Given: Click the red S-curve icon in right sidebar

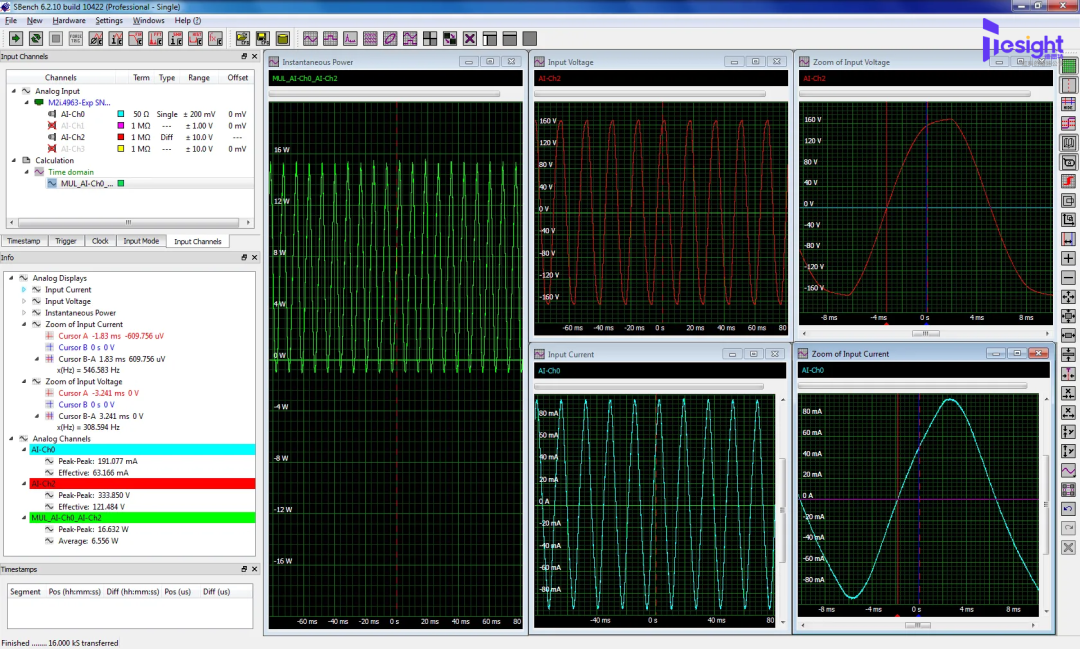Looking at the screenshot, I should pos(1068,181).
